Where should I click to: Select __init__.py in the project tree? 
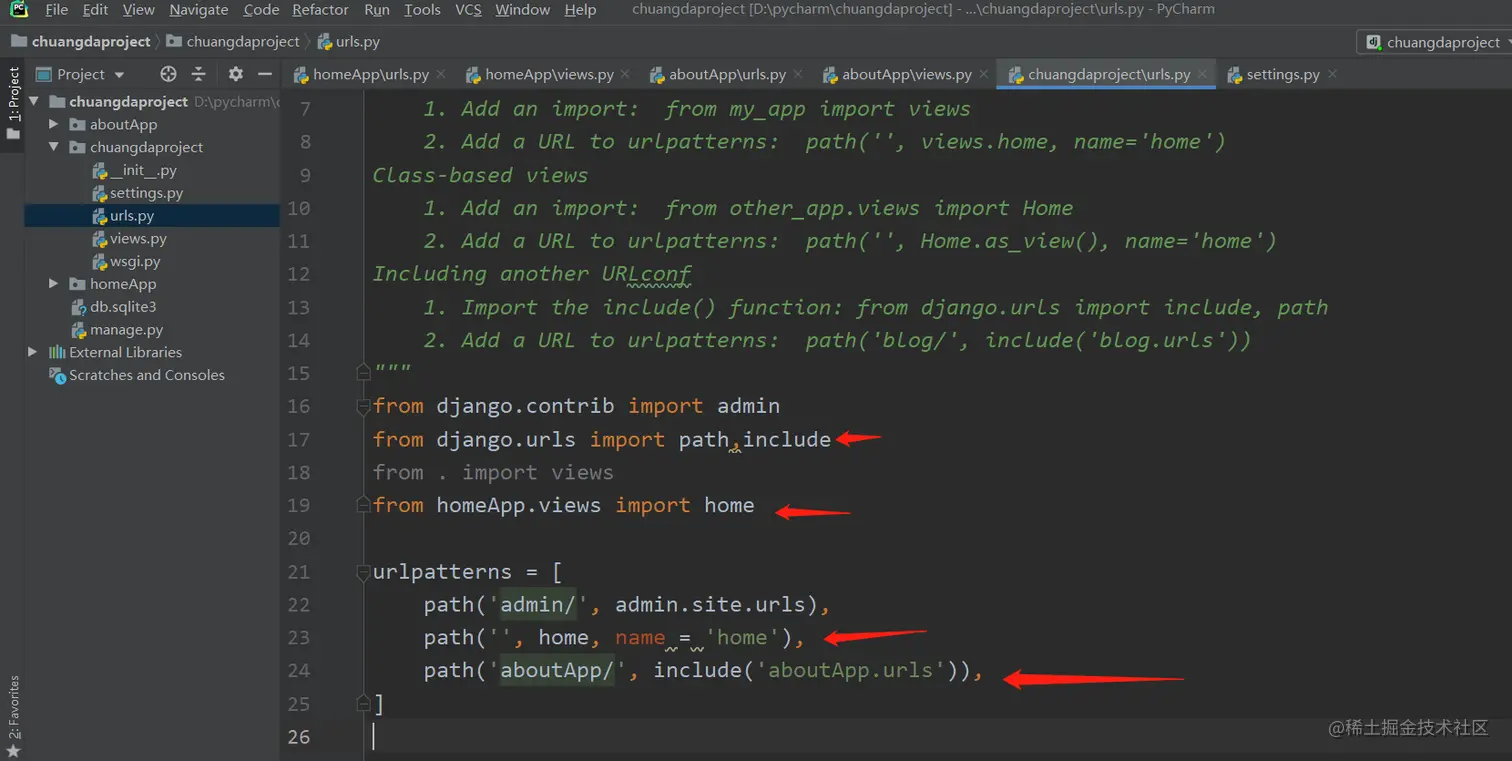pyautogui.click(x=143, y=170)
